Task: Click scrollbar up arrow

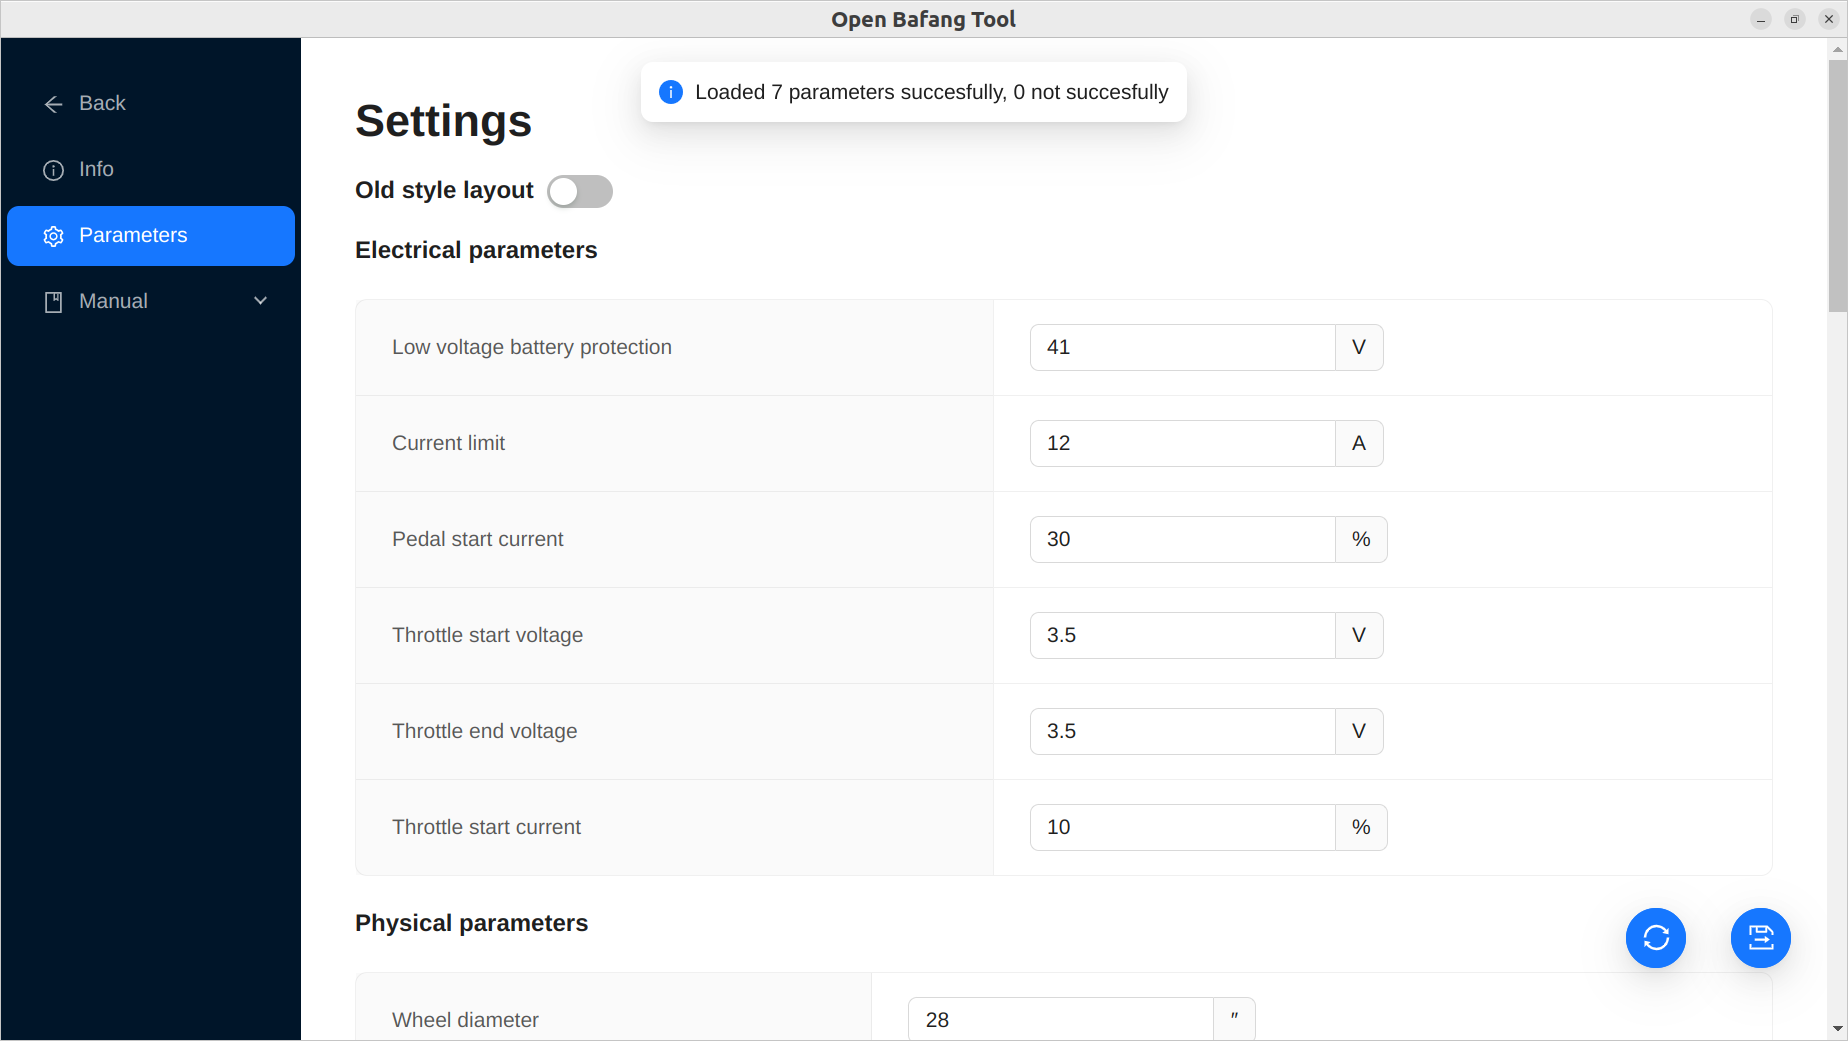Action: point(1838,49)
